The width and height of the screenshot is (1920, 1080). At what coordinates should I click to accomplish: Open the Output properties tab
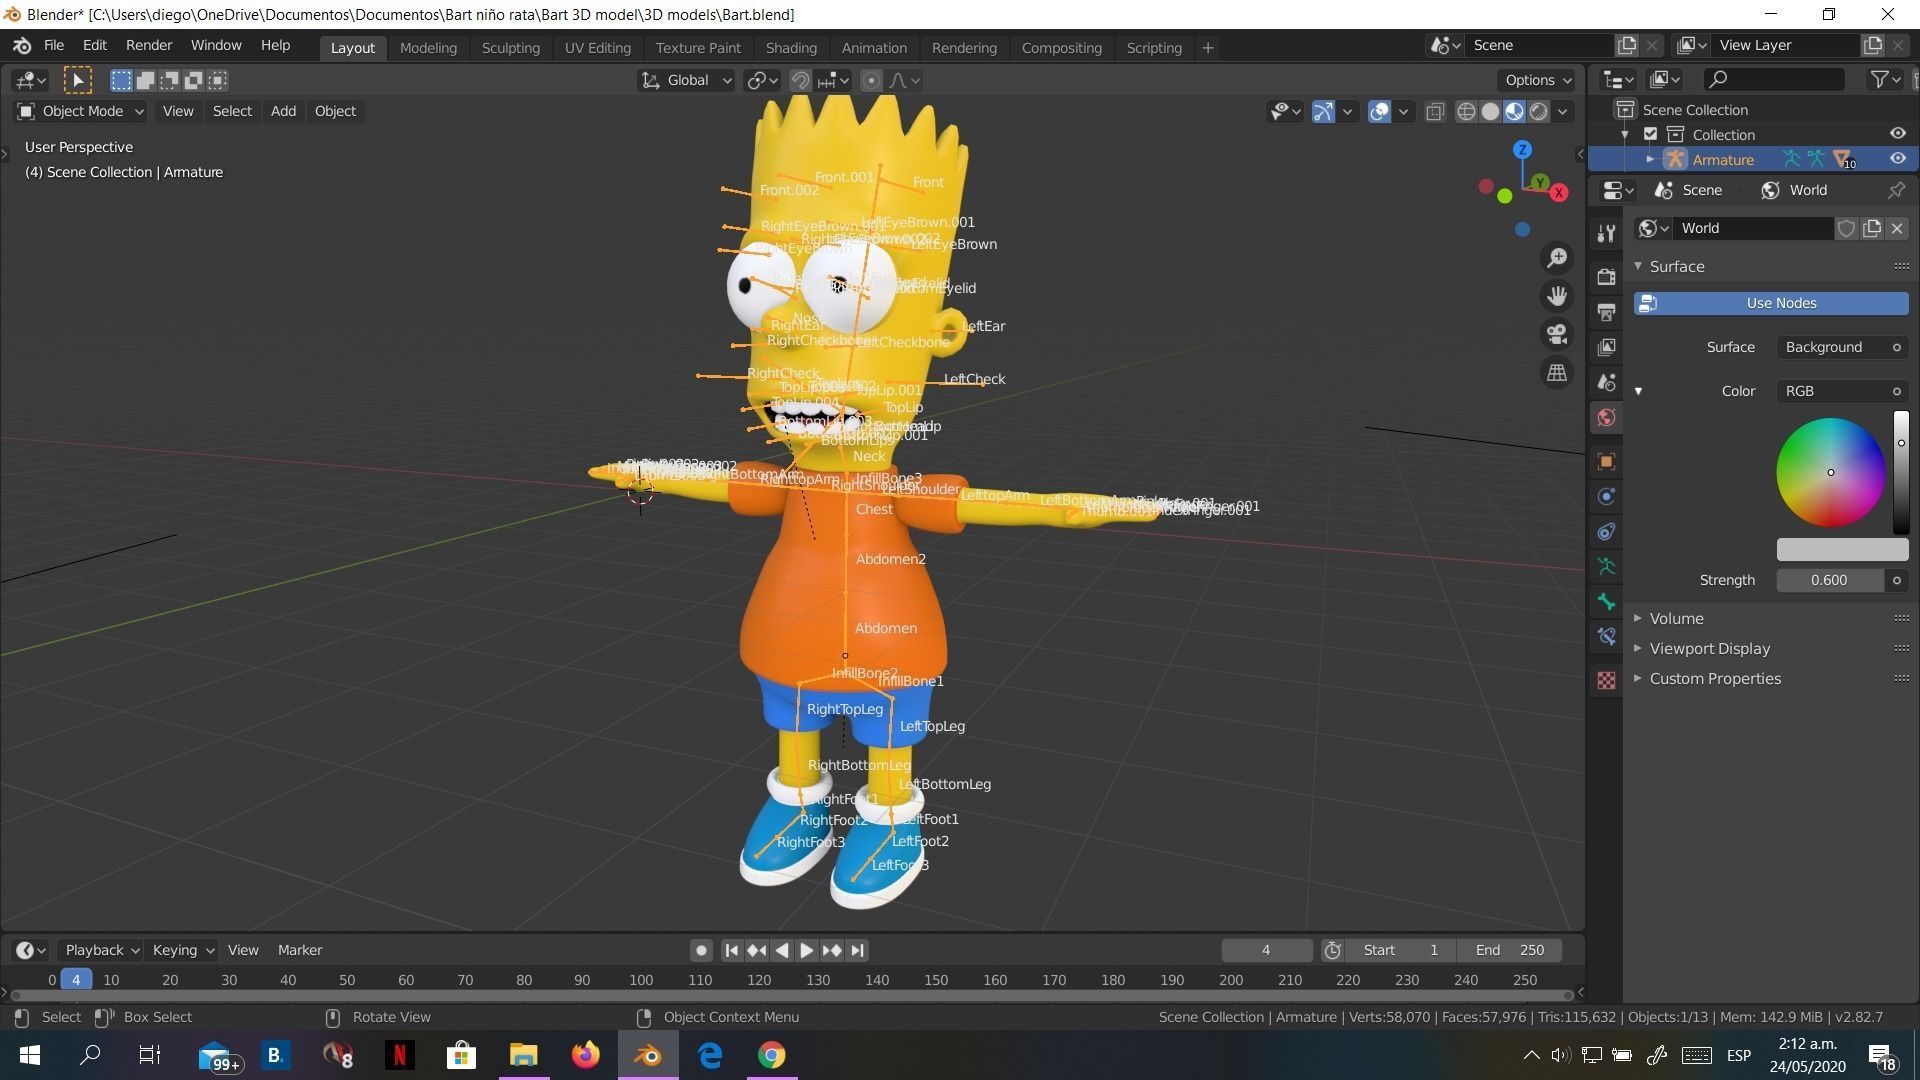[1606, 312]
